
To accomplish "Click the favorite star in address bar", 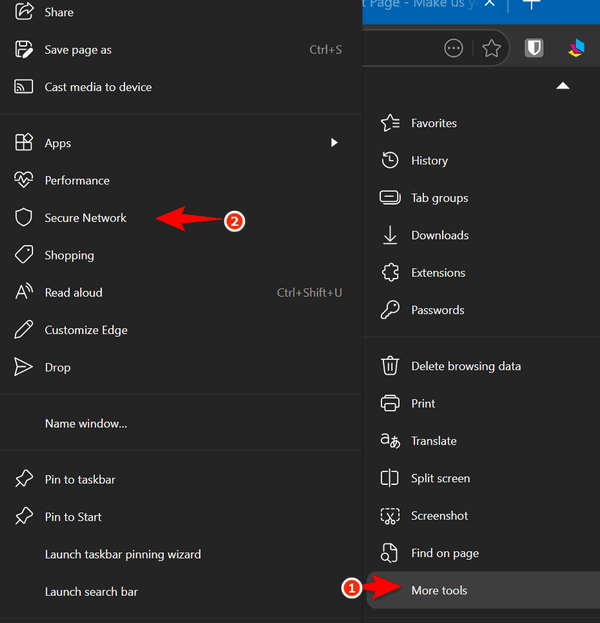I will click(492, 48).
